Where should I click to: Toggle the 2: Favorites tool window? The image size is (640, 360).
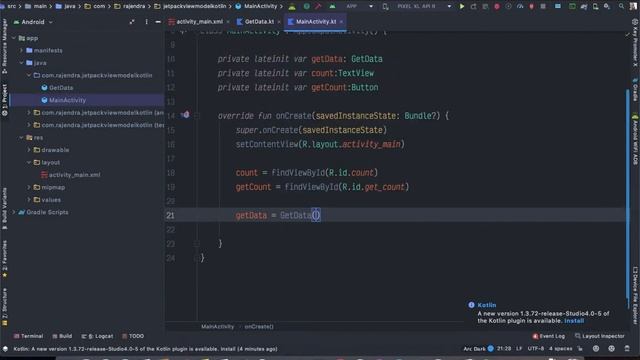(x=4, y=259)
